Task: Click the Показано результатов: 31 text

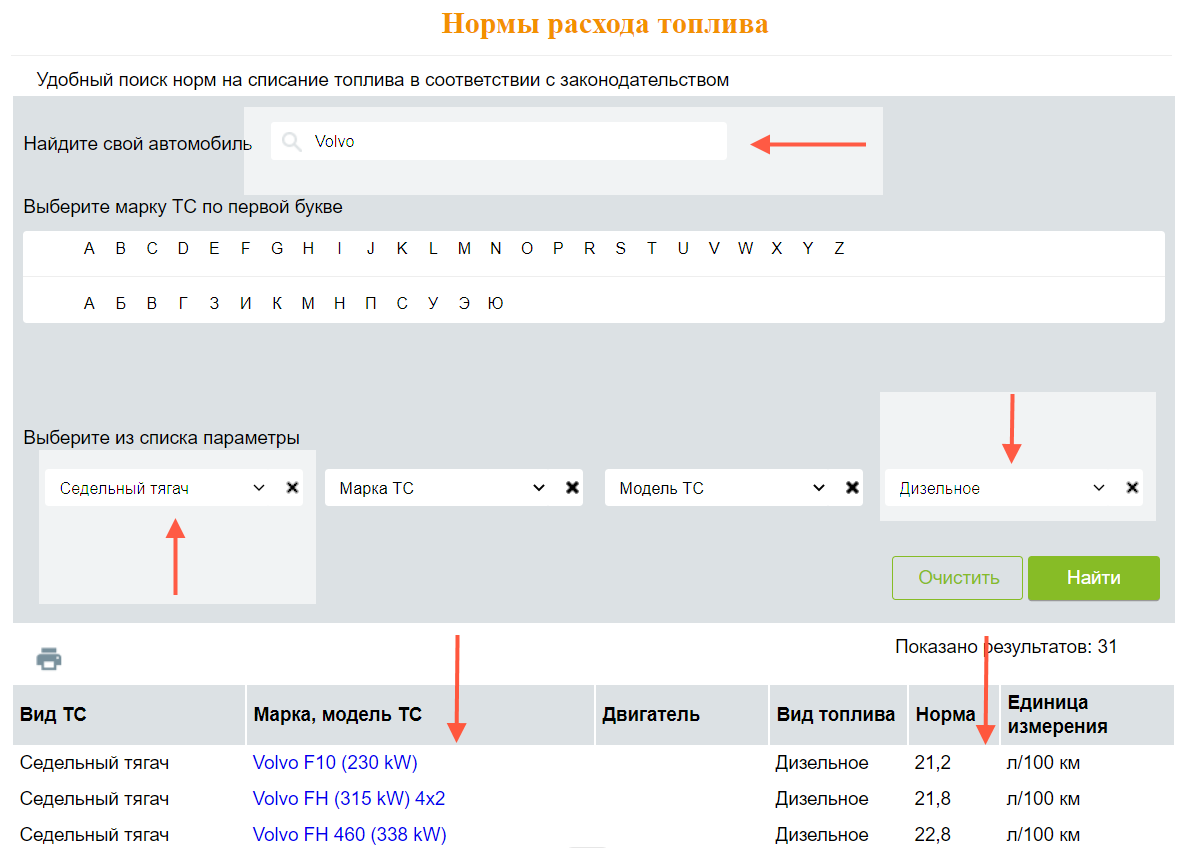Action: [x=1006, y=647]
